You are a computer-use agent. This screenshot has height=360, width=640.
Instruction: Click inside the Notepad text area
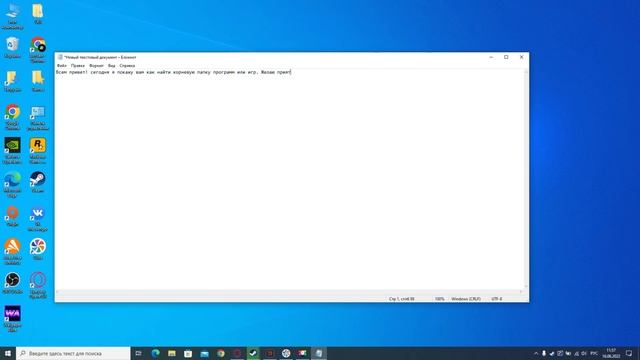290,180
